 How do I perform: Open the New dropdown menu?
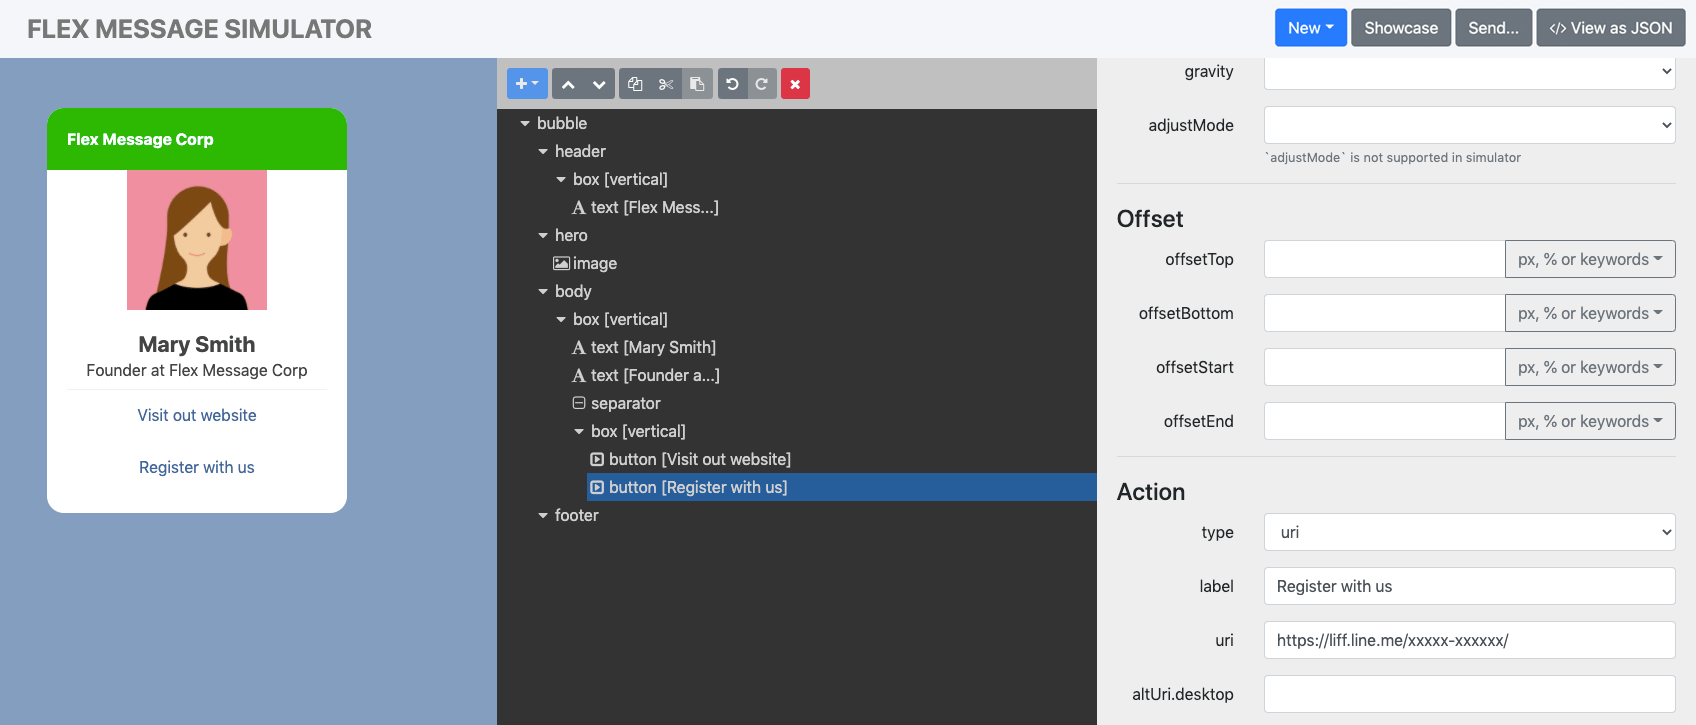1310,28
